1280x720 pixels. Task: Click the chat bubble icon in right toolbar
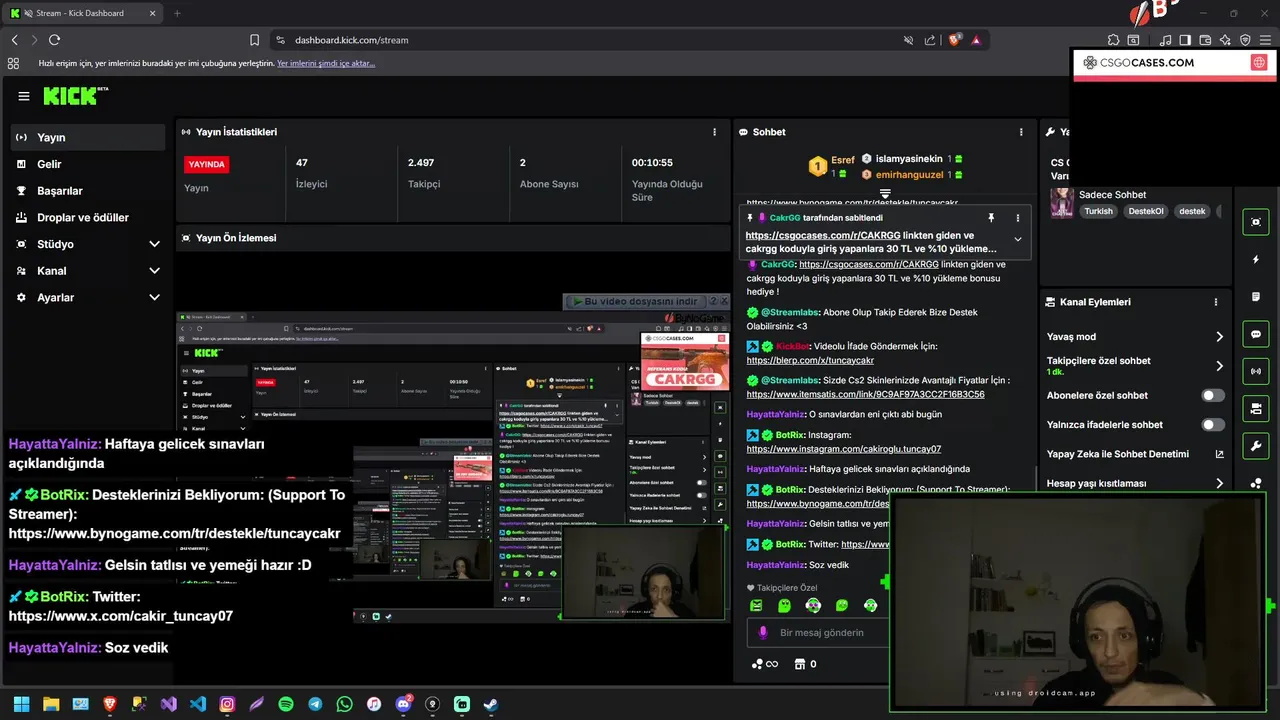1256,334
